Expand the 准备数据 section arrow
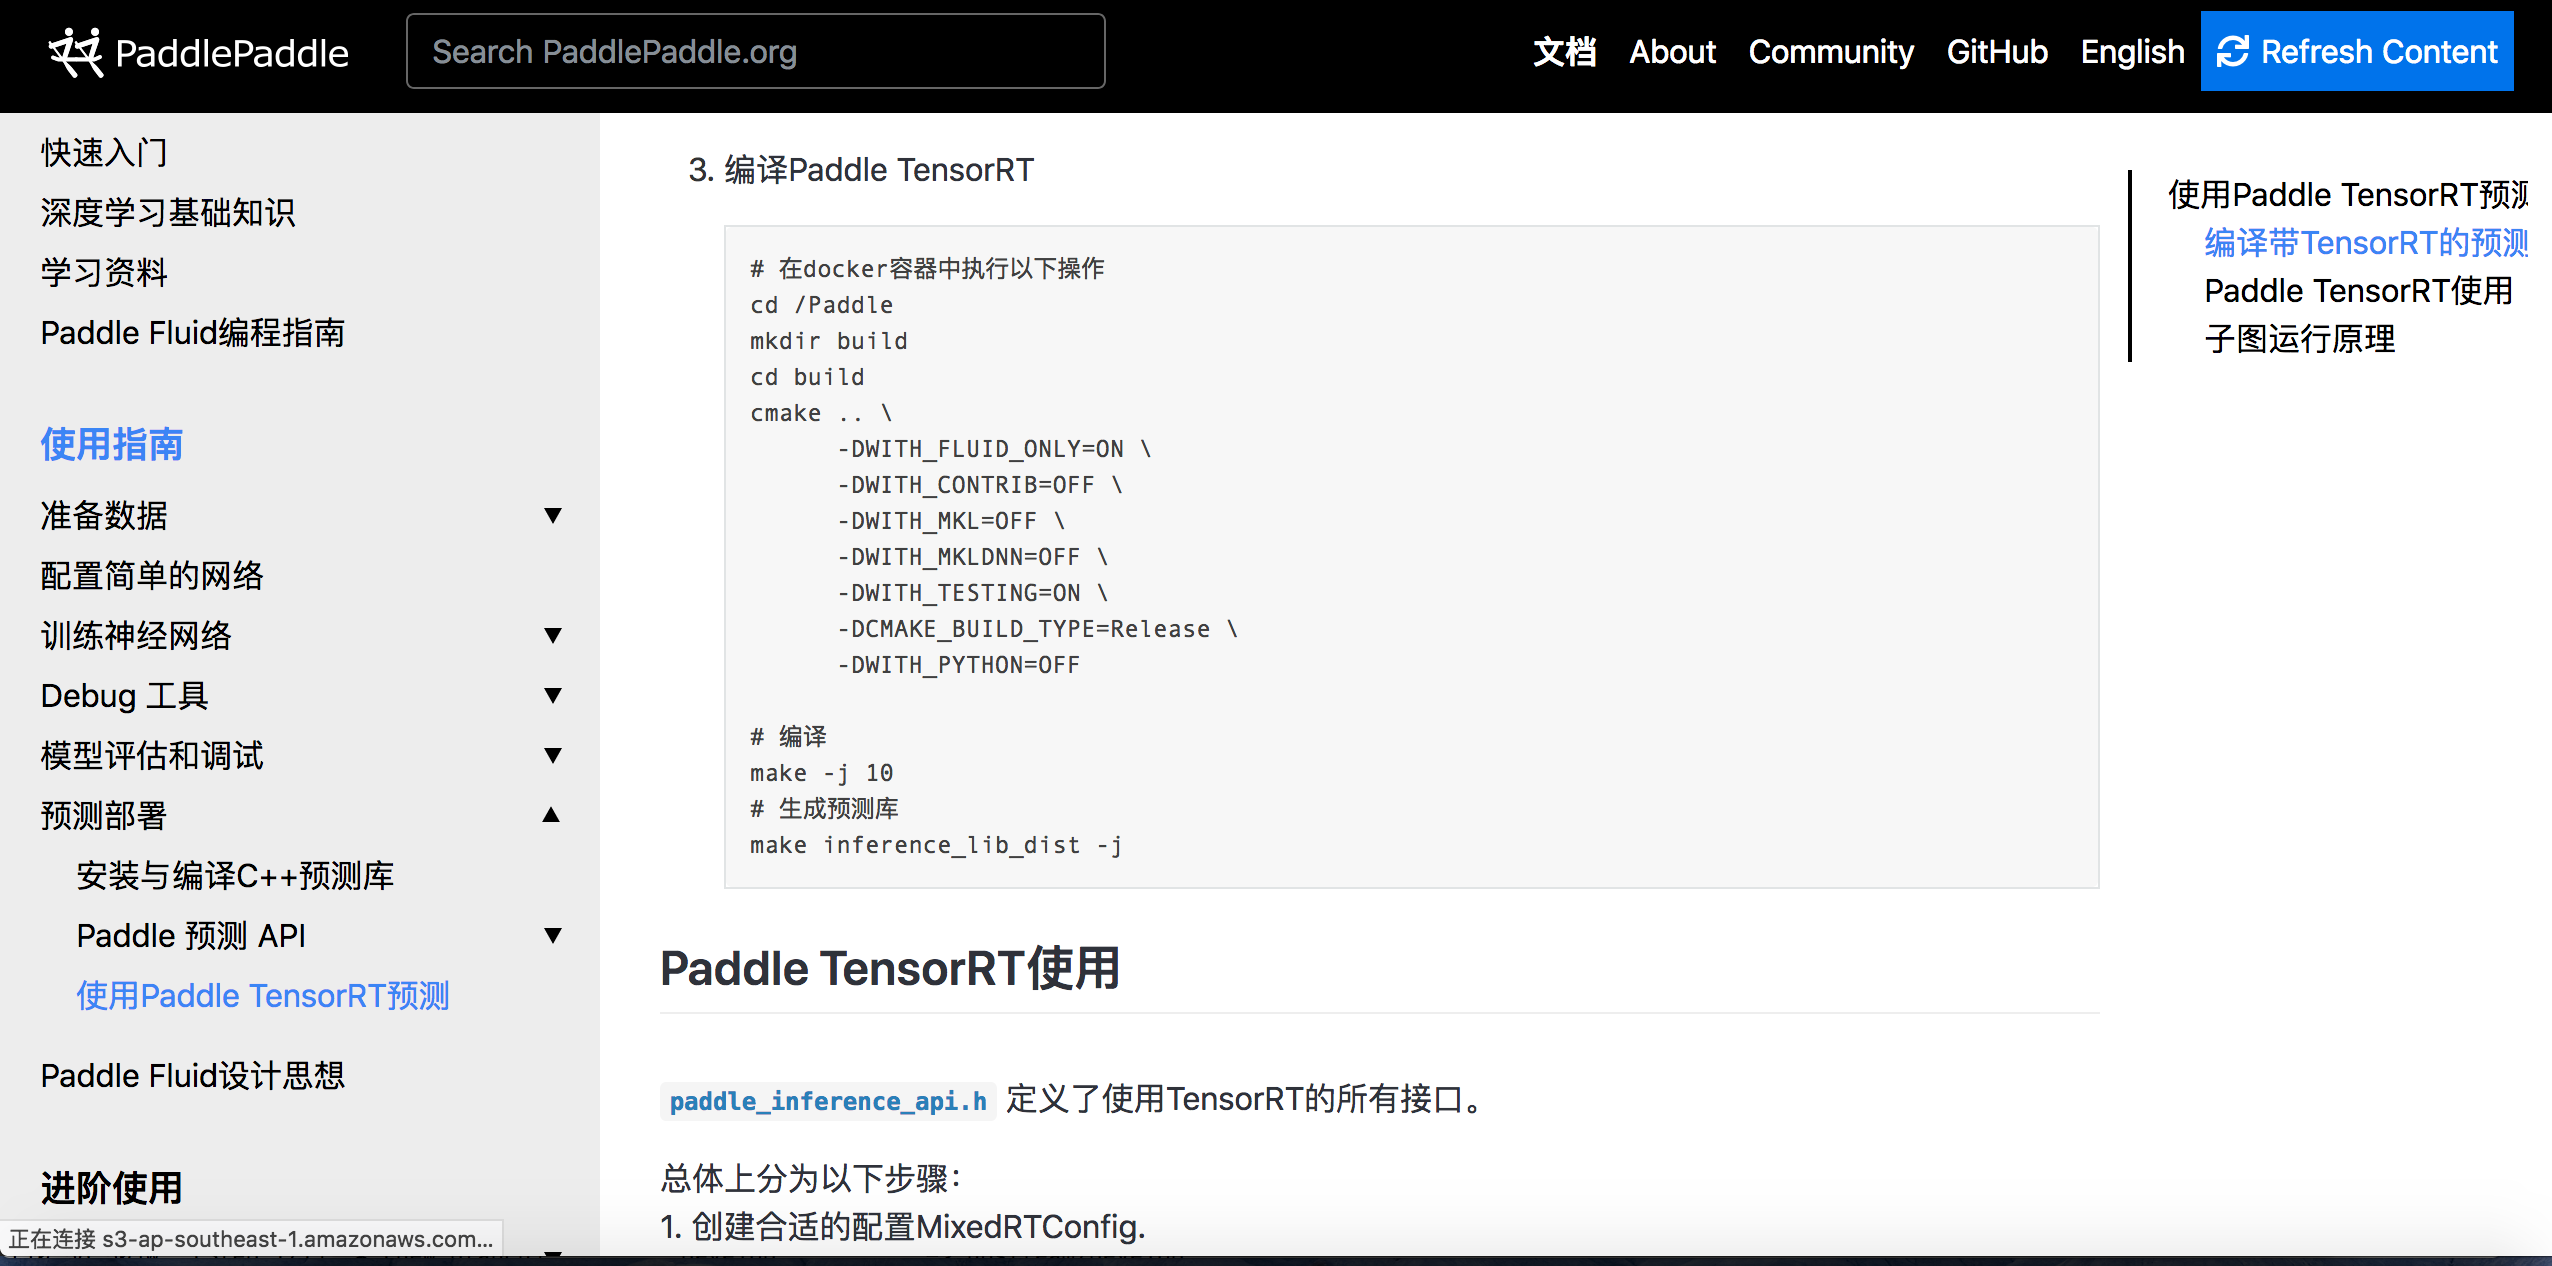Viewport: 2552px width, 1266px height. tap(552, 516)
